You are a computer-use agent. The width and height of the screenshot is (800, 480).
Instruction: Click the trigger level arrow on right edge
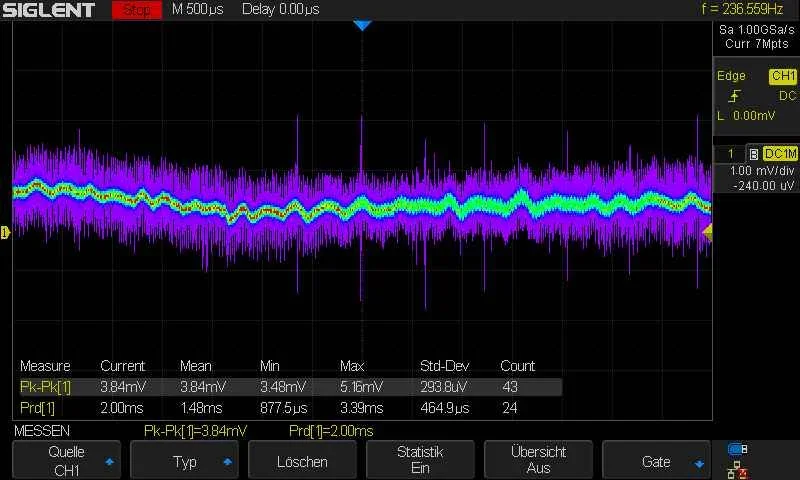point(707,232)
